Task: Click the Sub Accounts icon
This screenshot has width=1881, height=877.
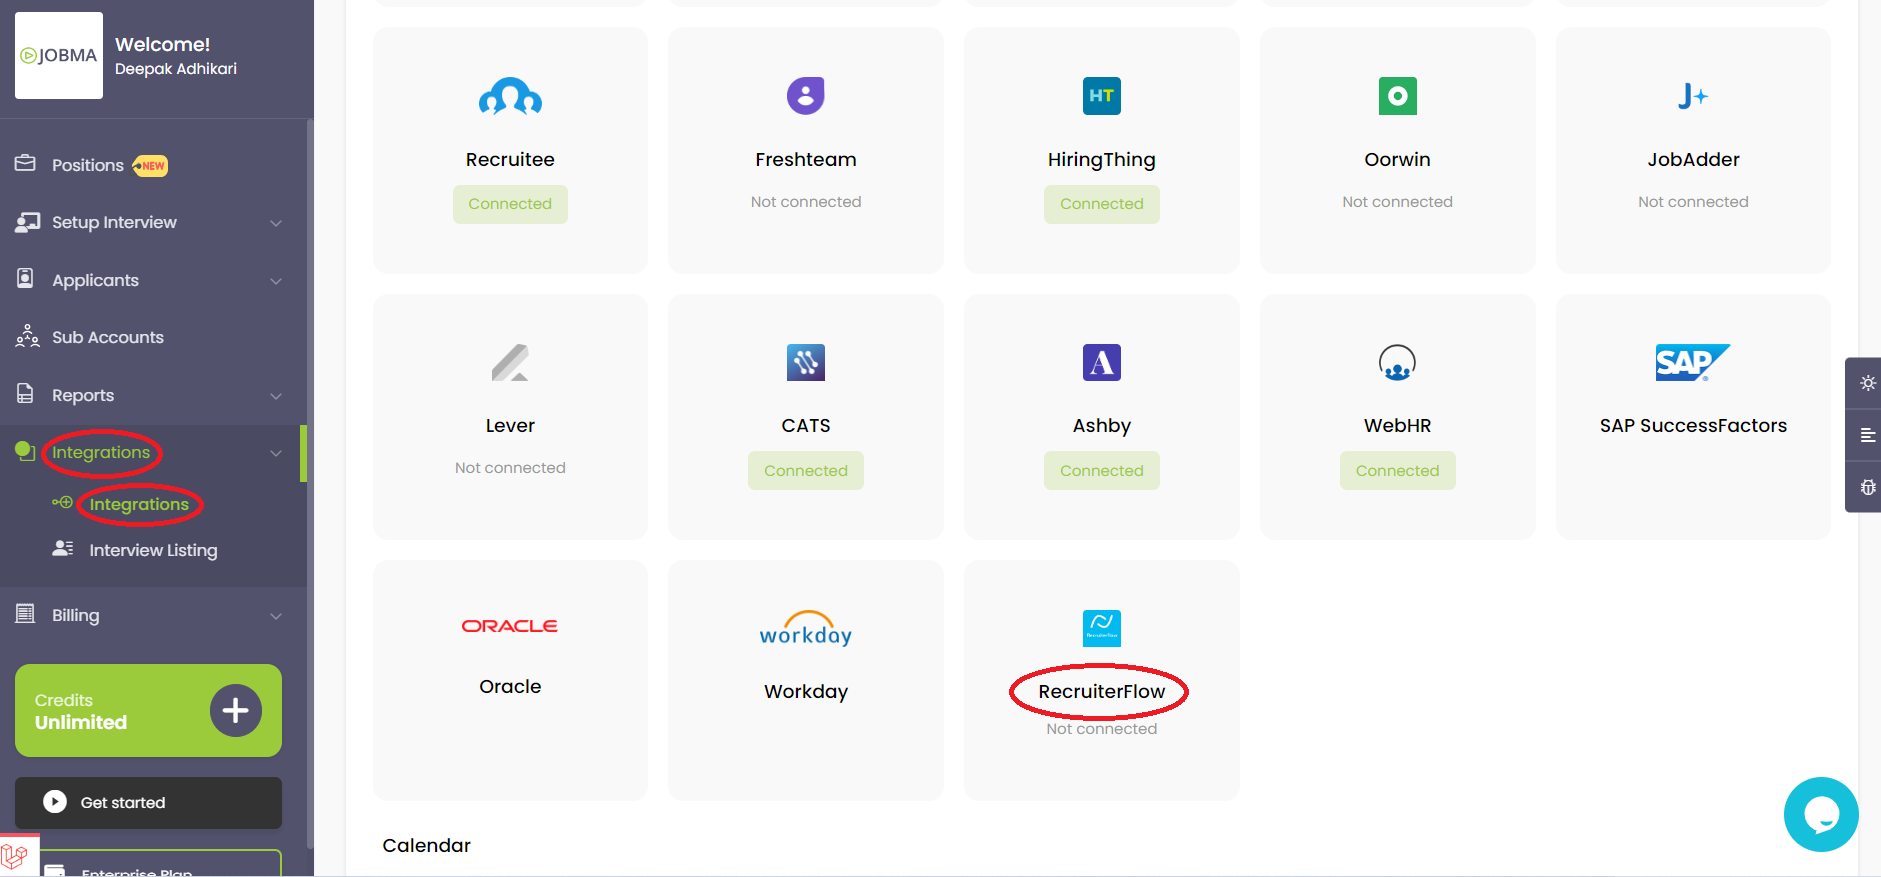Action: (x=27, y=336)
